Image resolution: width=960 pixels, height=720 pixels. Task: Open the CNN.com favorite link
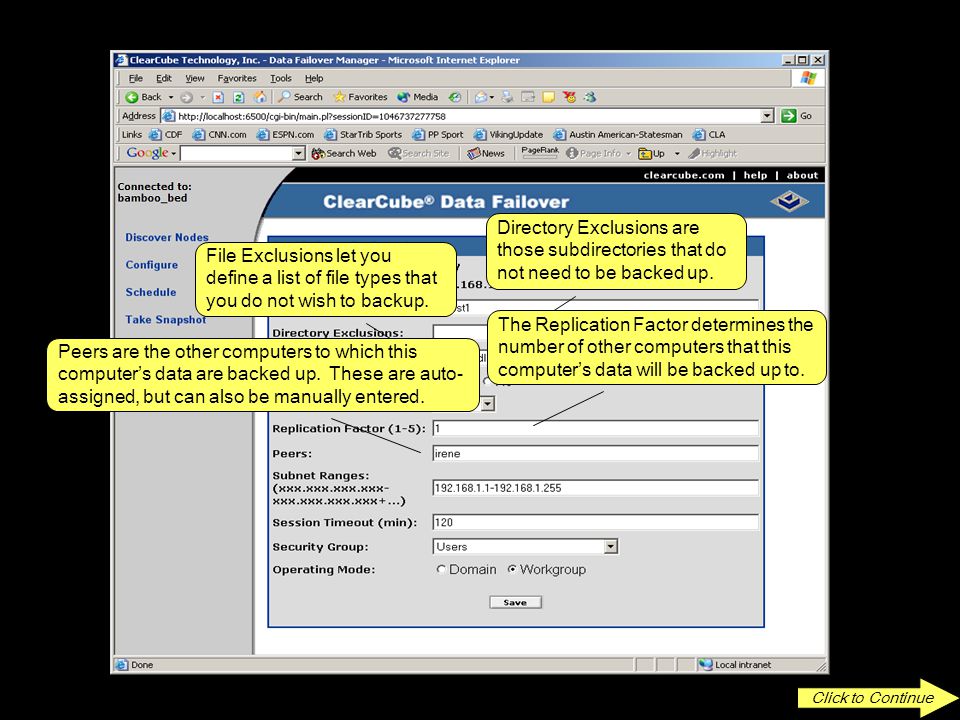(x=219, y=135)
